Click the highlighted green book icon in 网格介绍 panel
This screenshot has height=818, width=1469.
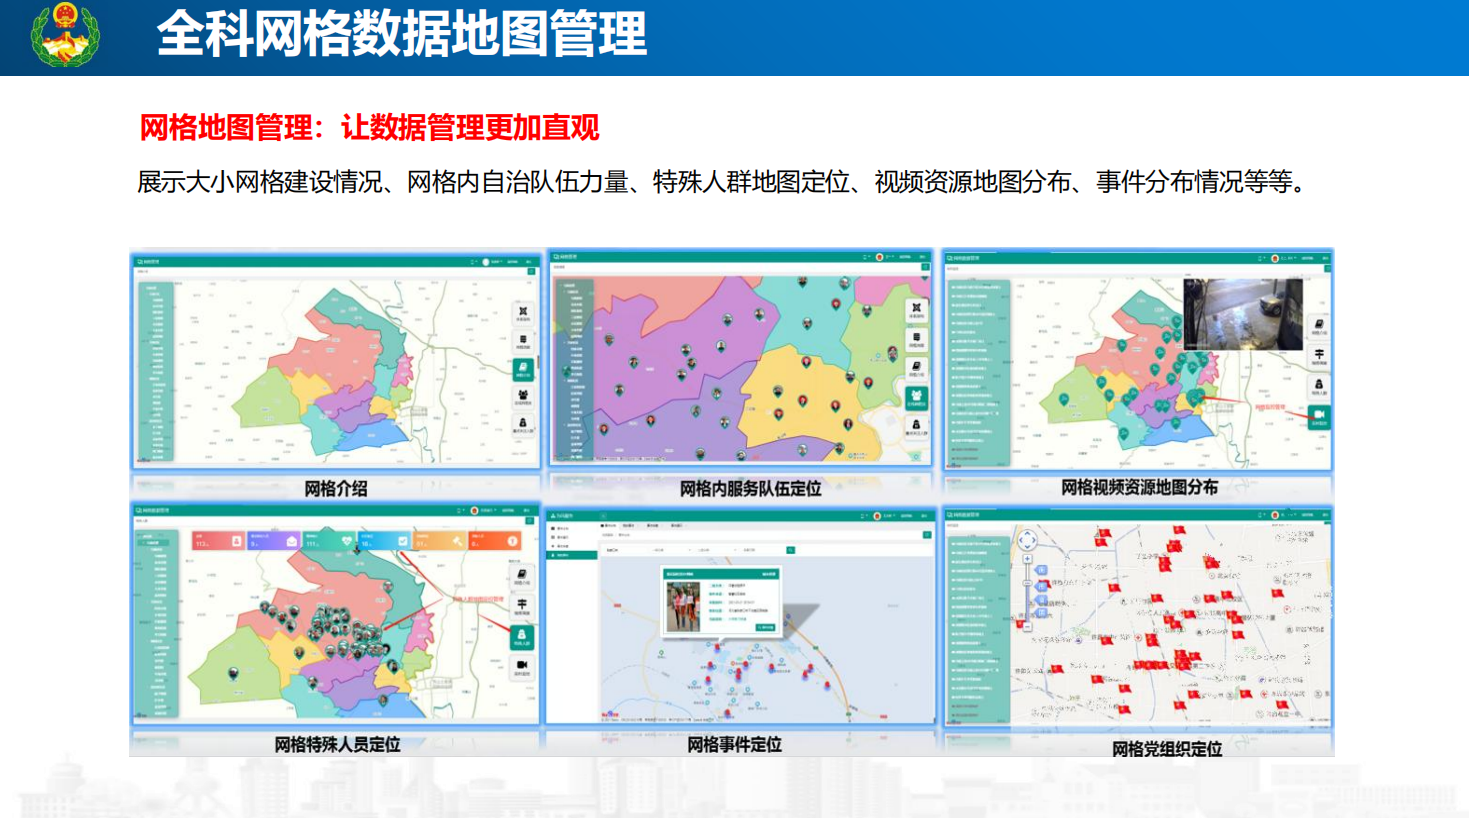pos(523,370)
